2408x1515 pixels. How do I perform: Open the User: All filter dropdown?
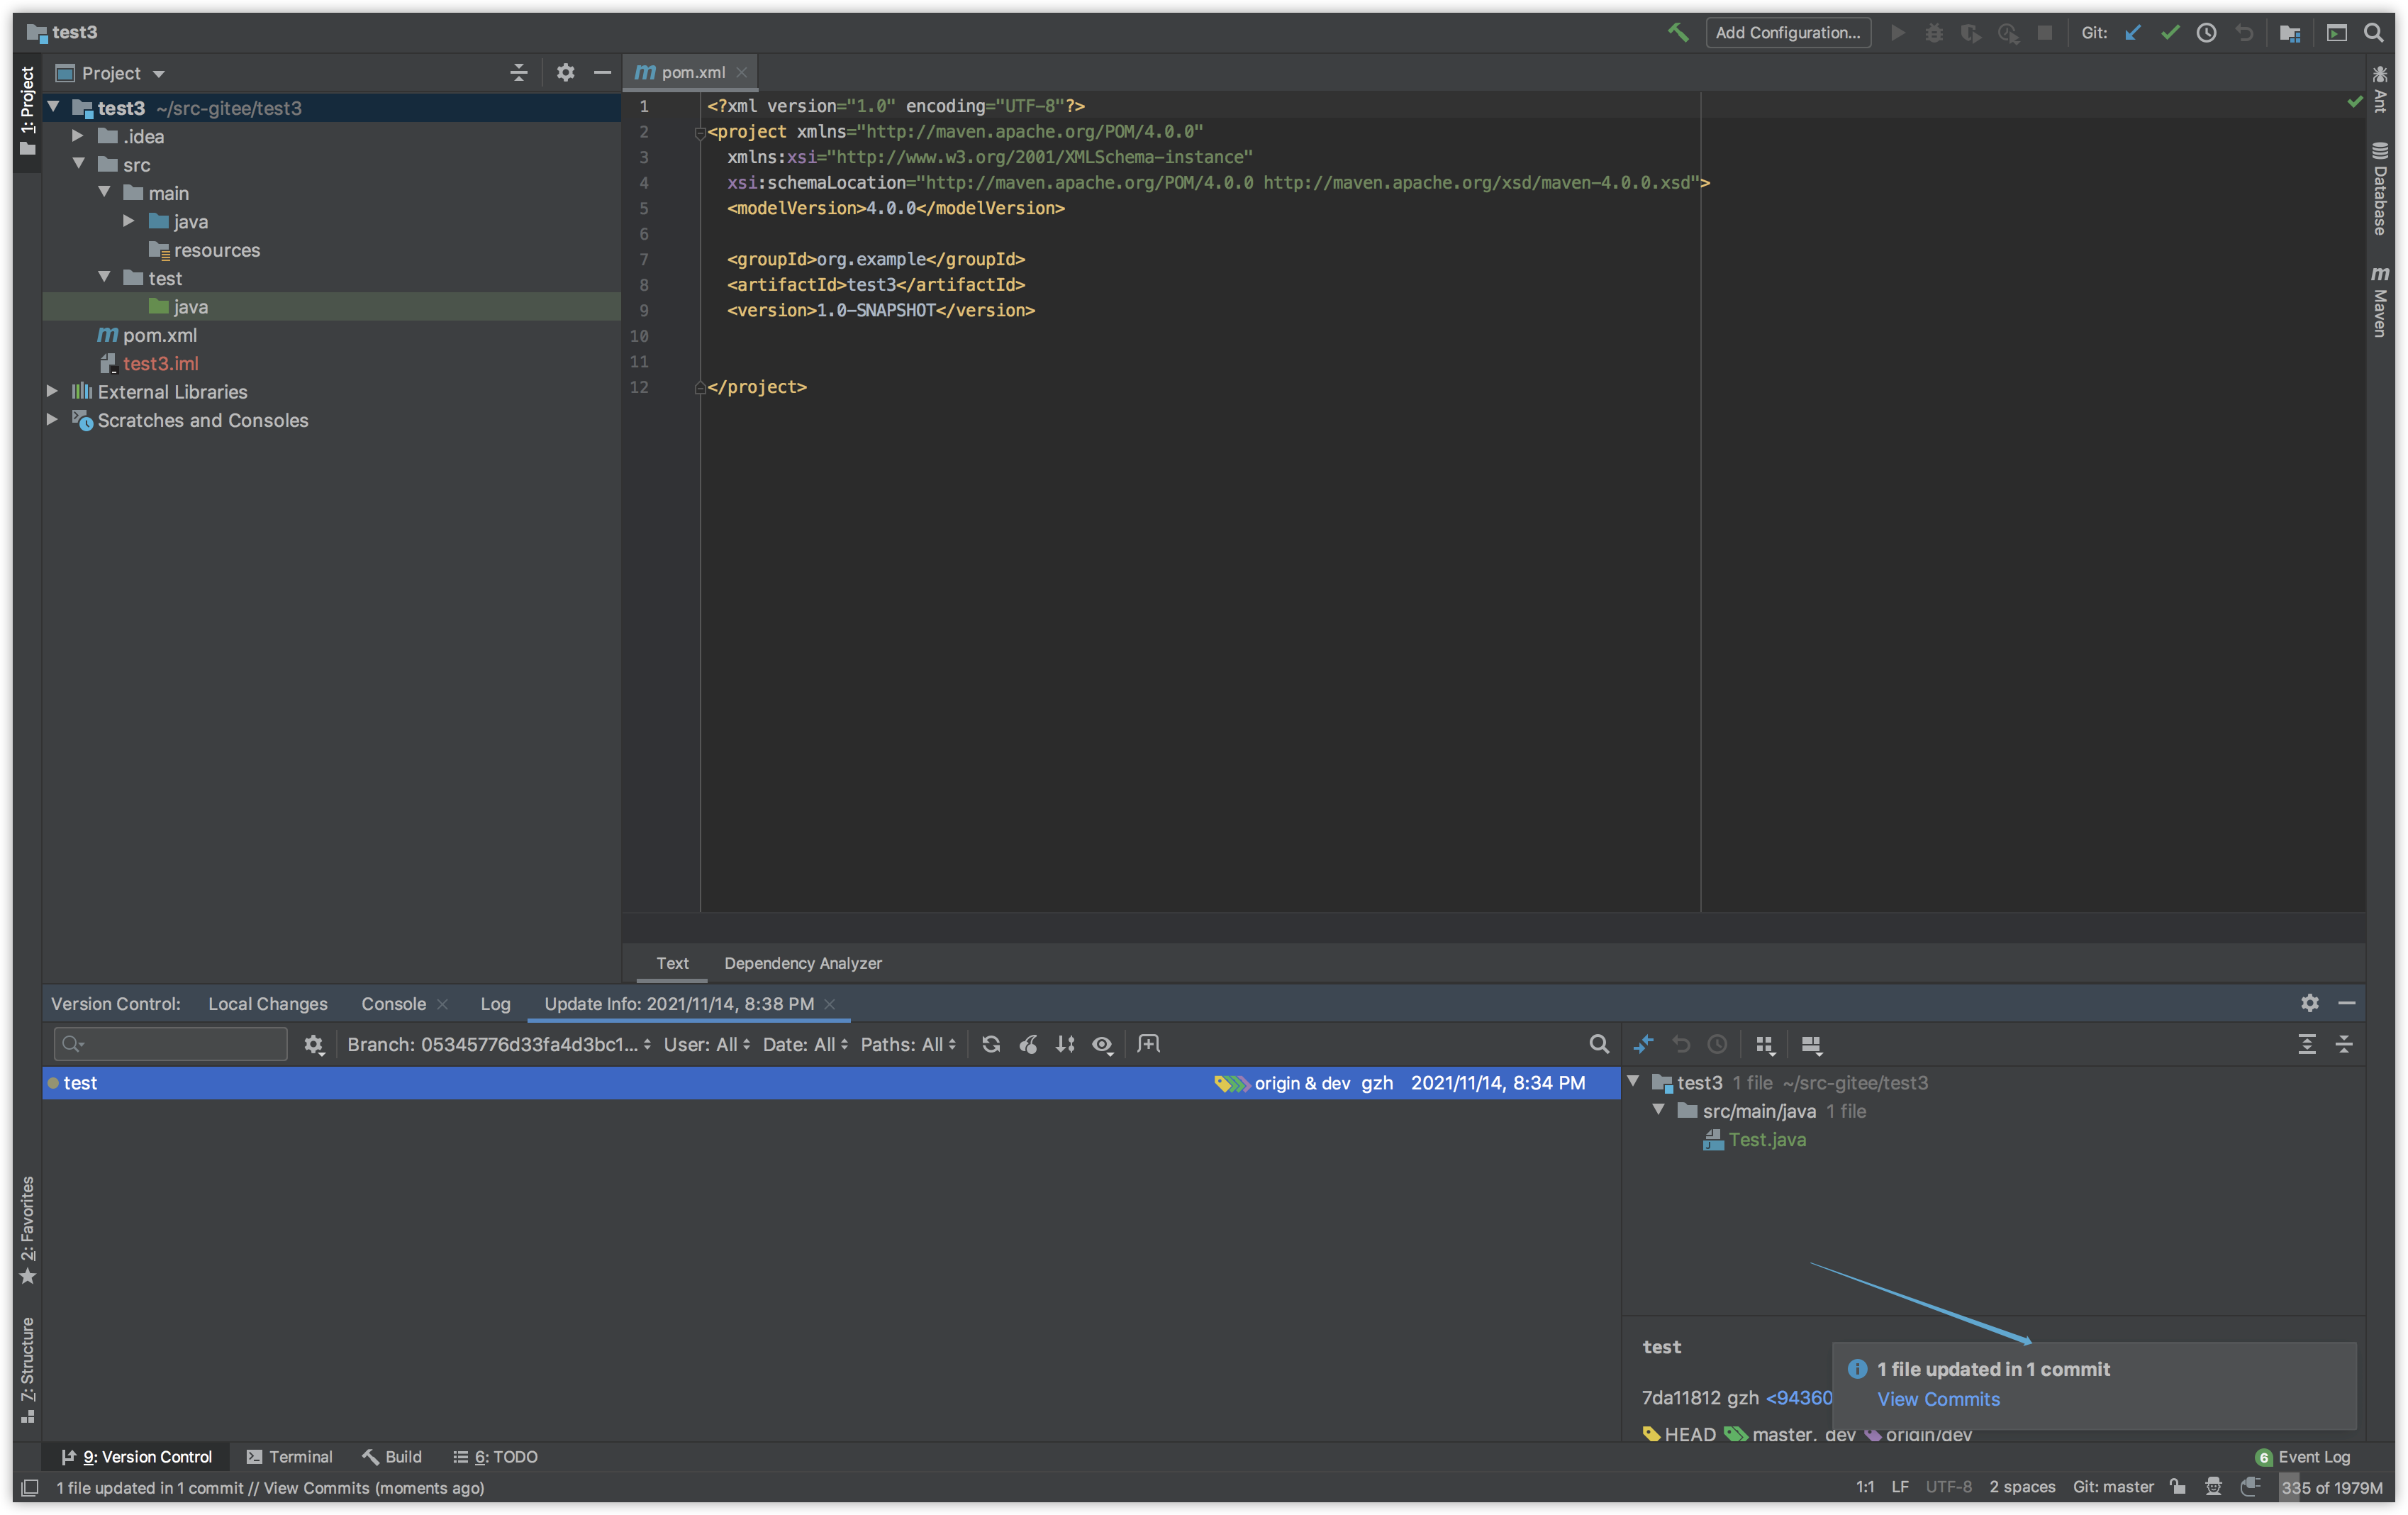tap(706, 1044)
